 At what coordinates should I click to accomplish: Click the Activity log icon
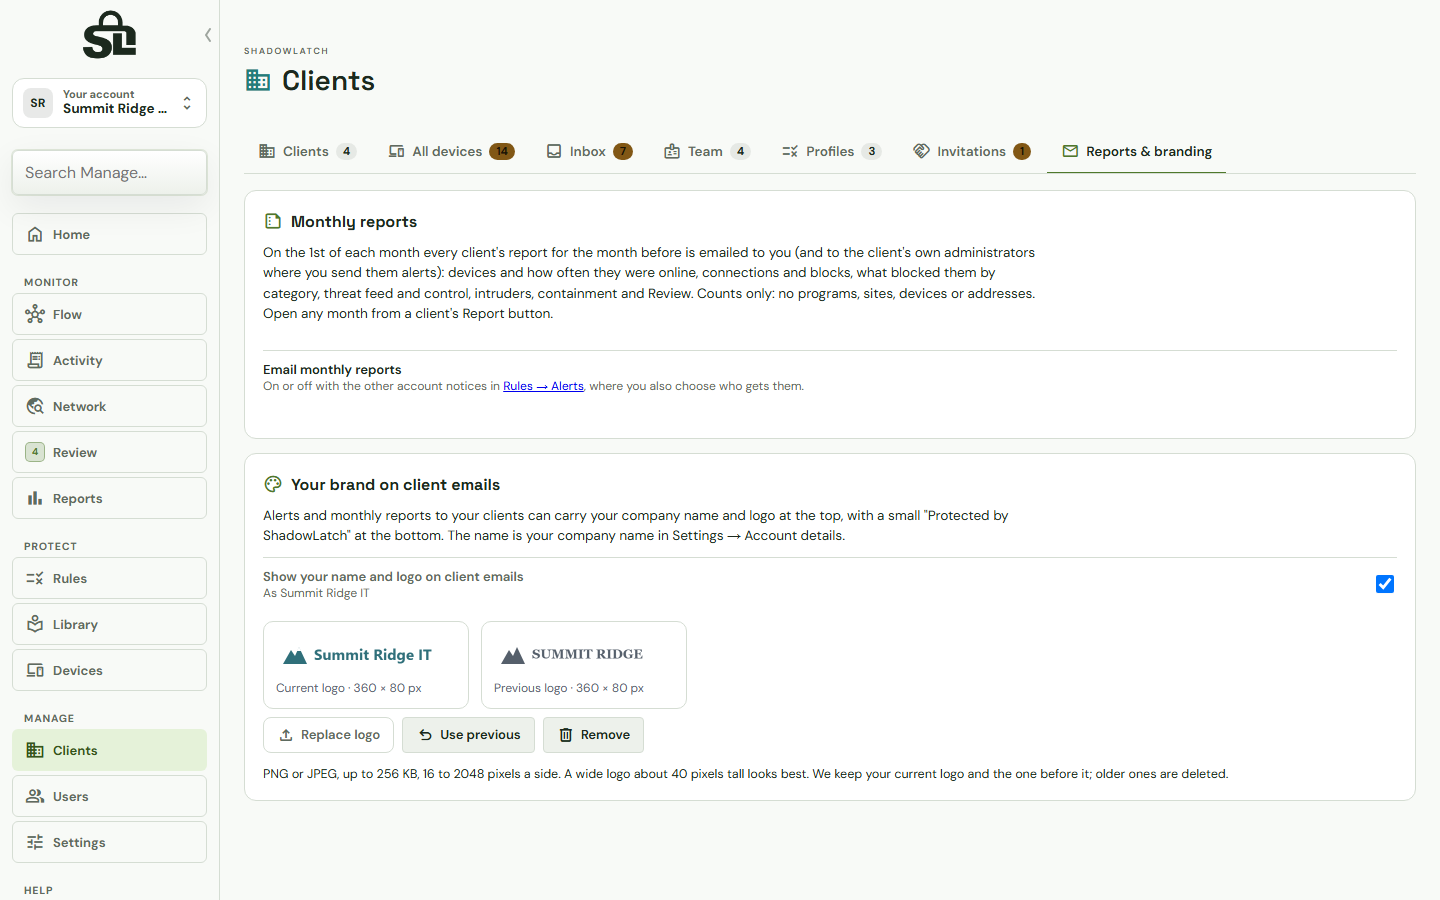point(35,360)
